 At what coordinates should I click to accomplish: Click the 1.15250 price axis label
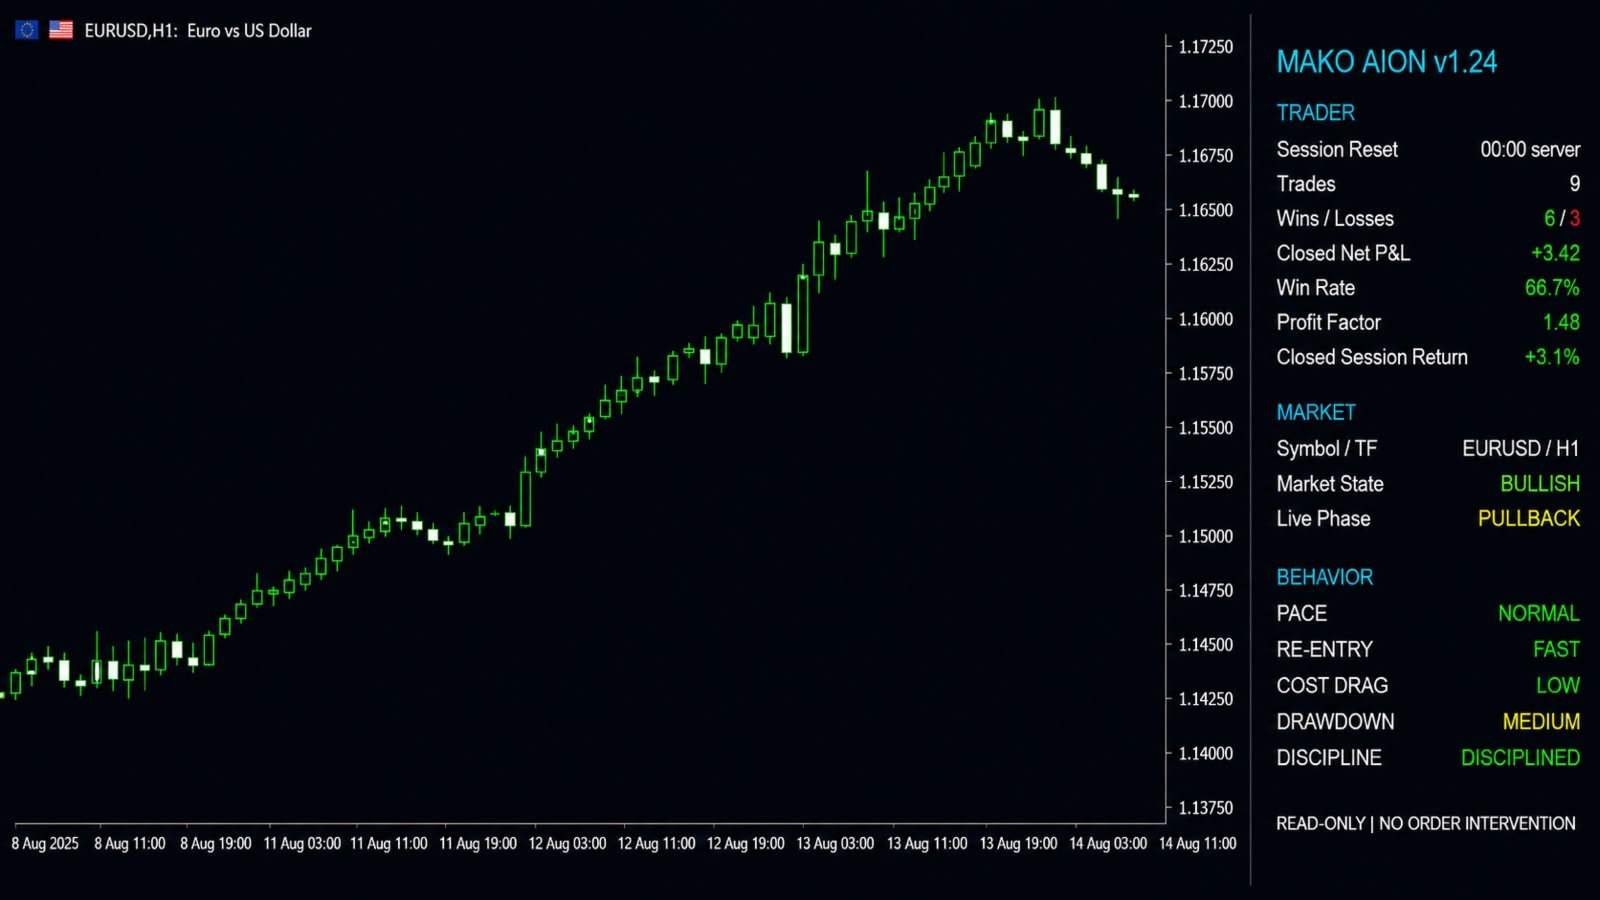point(1206,482)
